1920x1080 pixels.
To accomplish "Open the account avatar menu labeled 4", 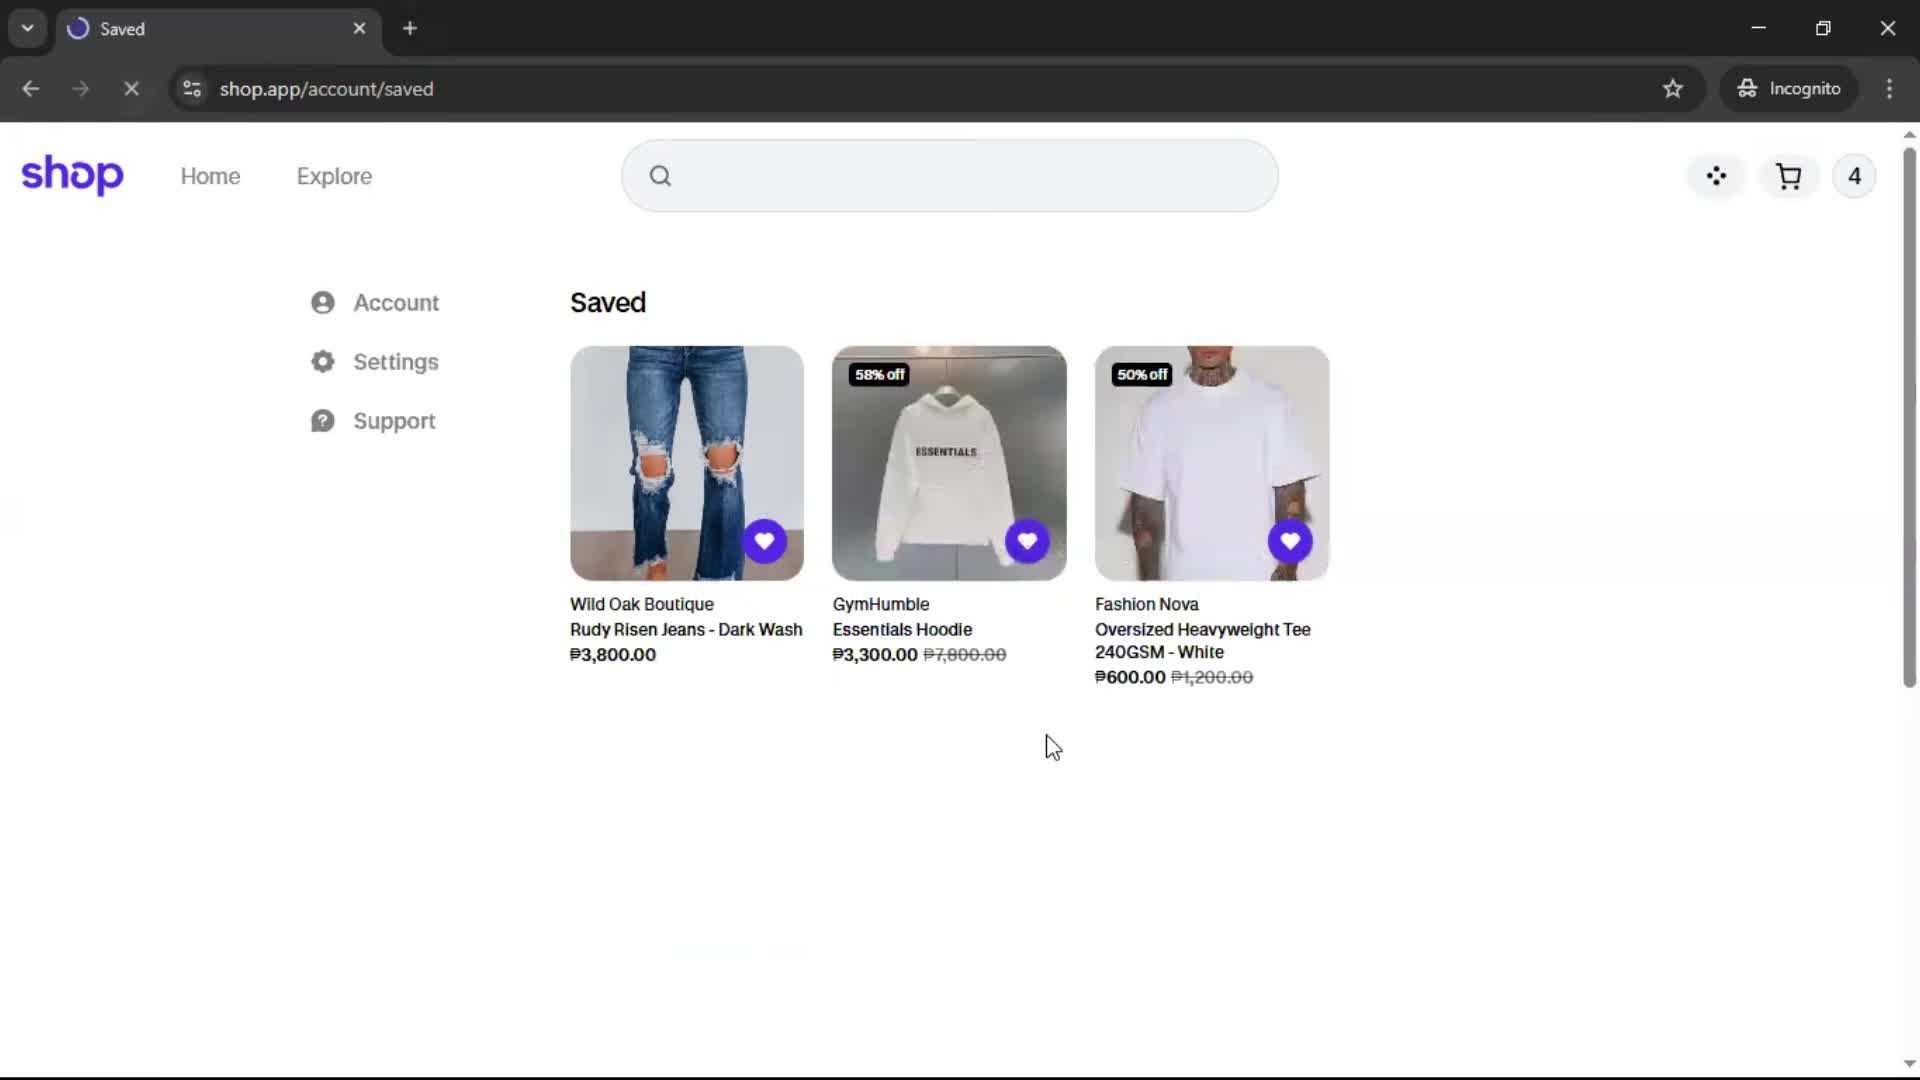I will click(1854, 177).
